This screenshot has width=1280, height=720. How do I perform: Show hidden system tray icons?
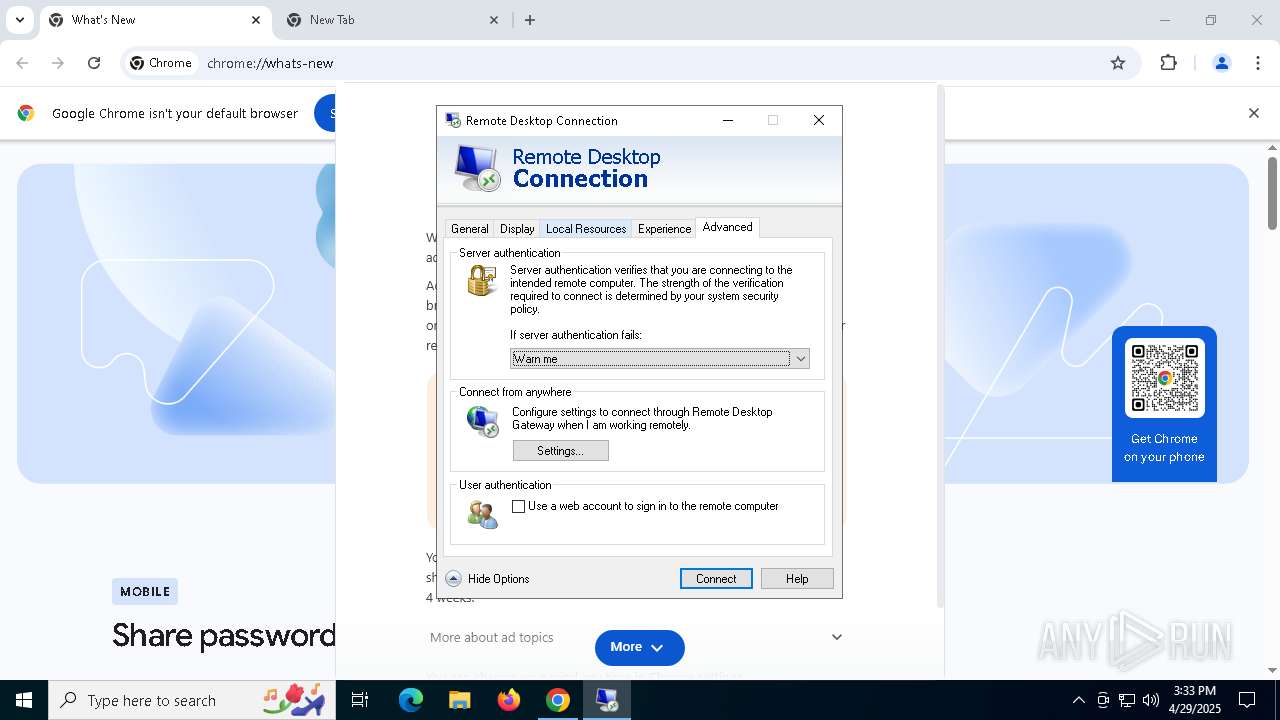pos(1078,700)
